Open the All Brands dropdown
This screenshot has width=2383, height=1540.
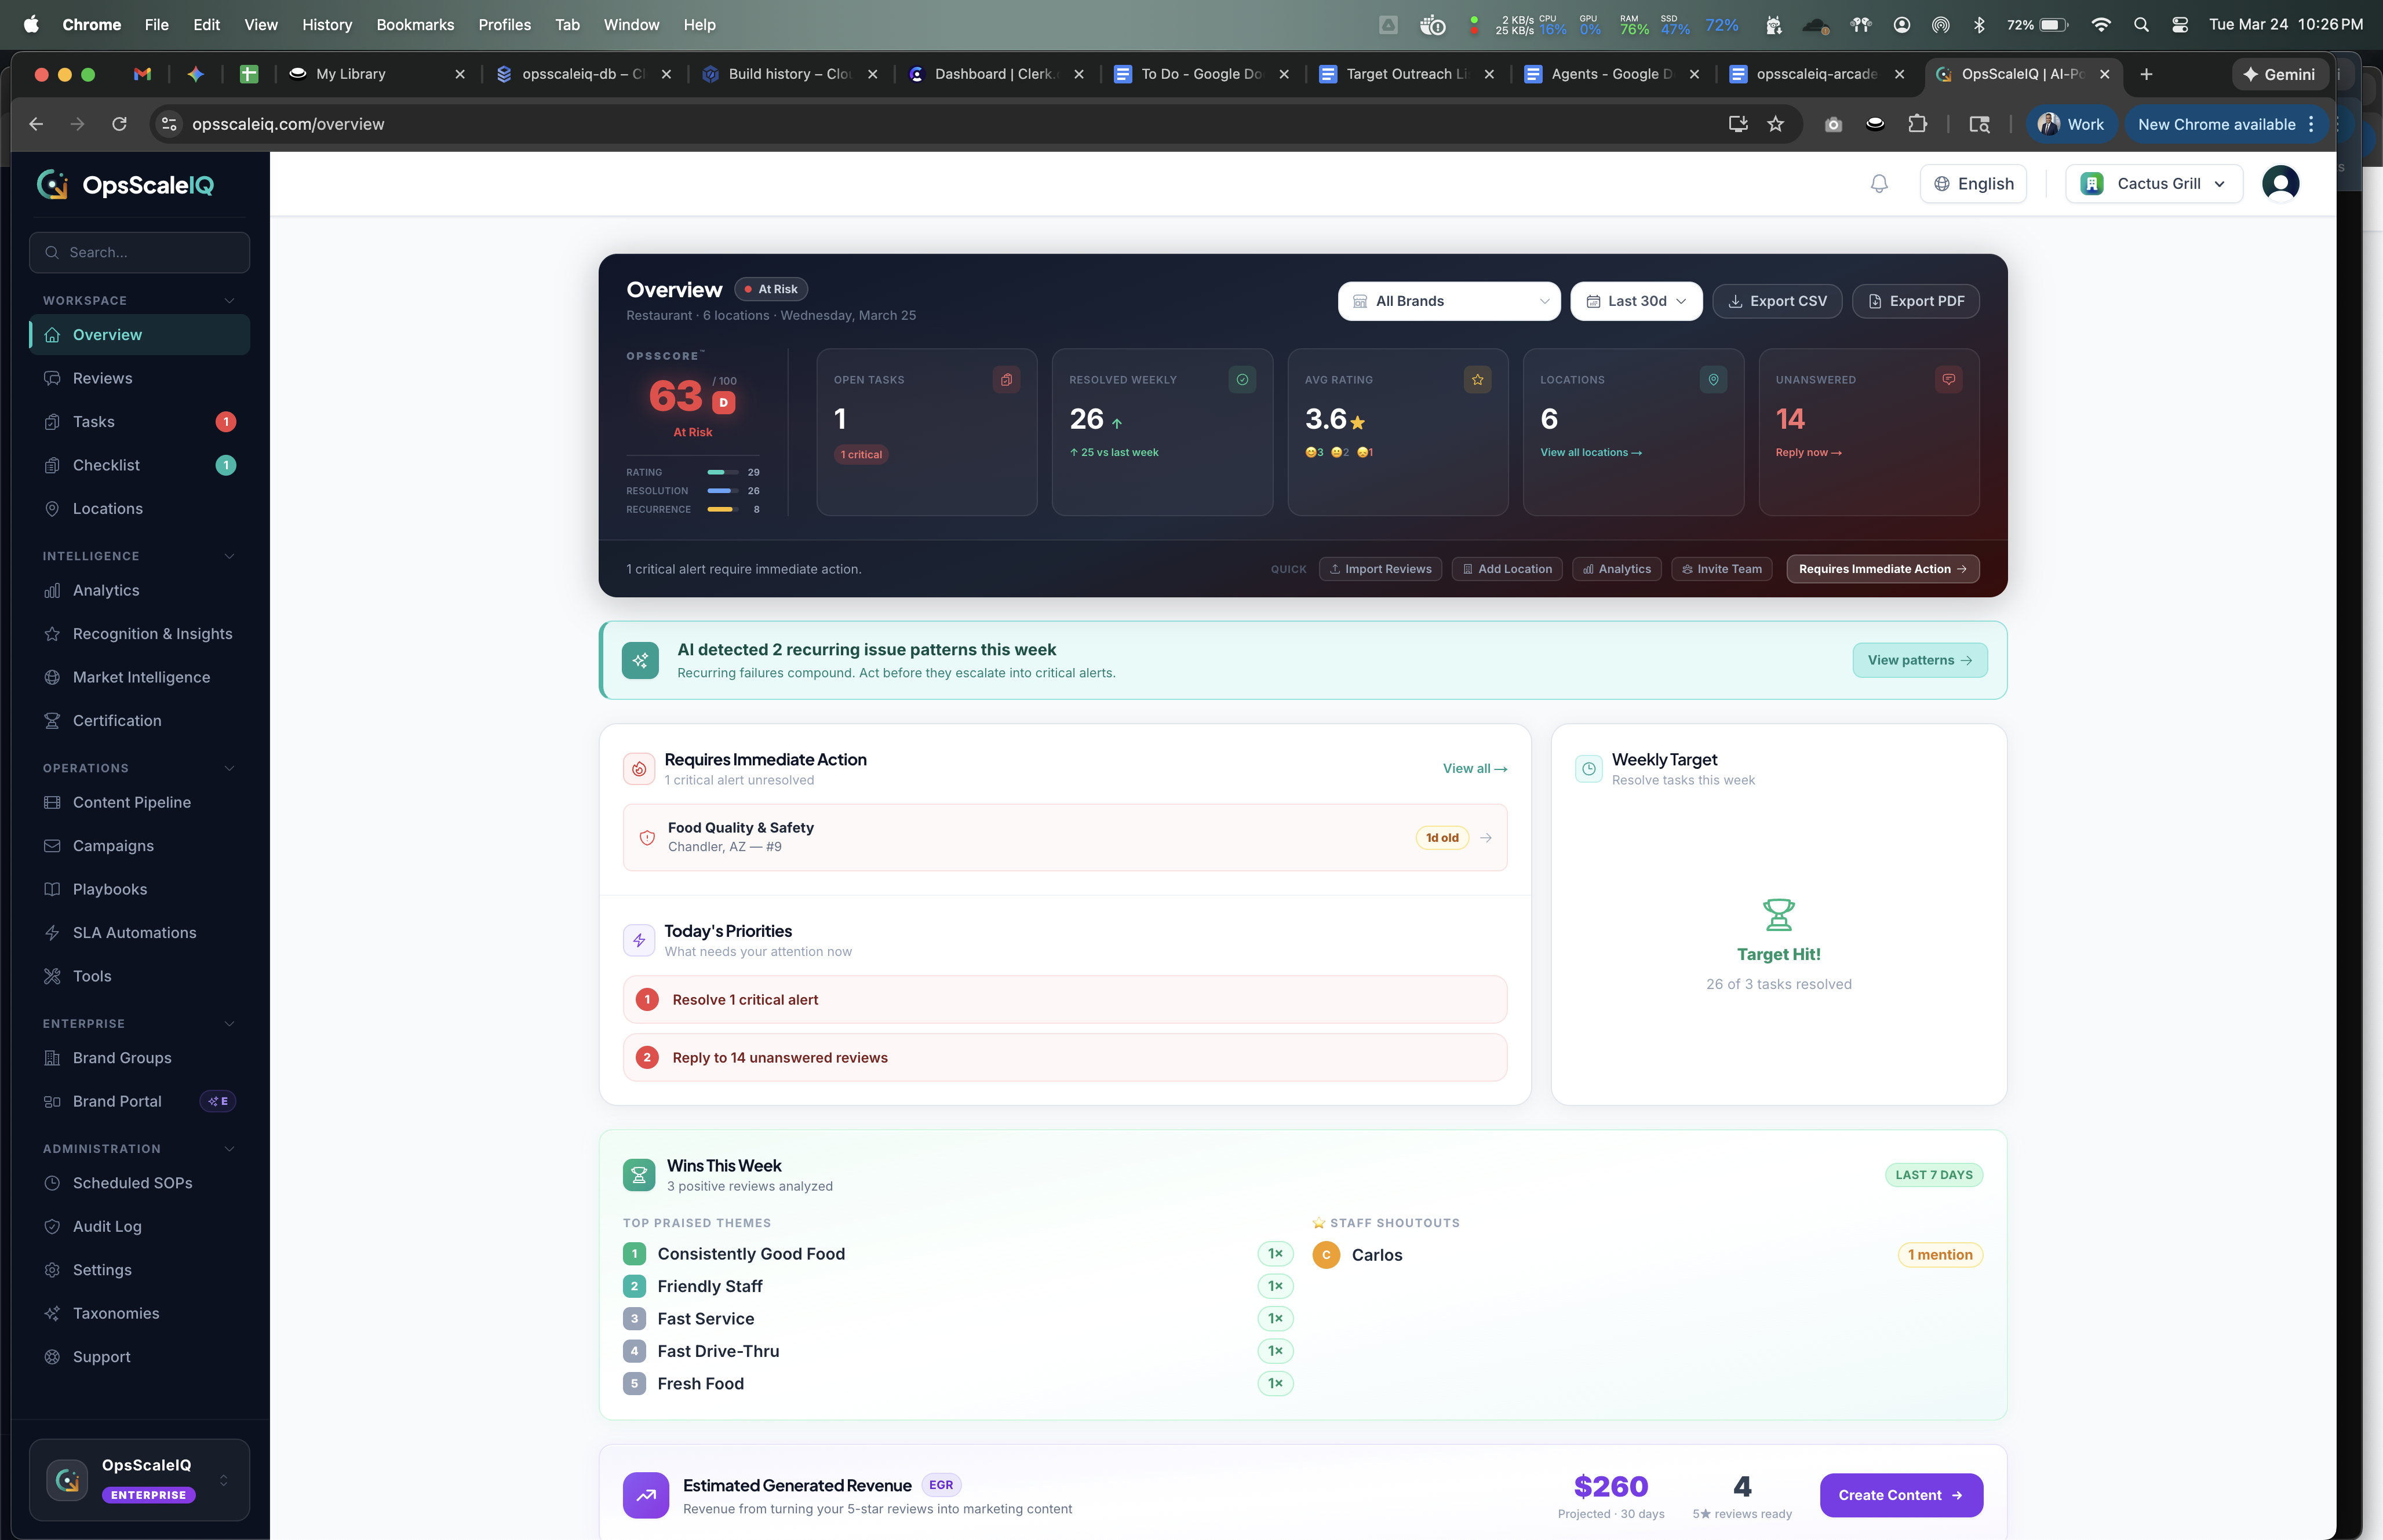click(x=1448, y=301)
